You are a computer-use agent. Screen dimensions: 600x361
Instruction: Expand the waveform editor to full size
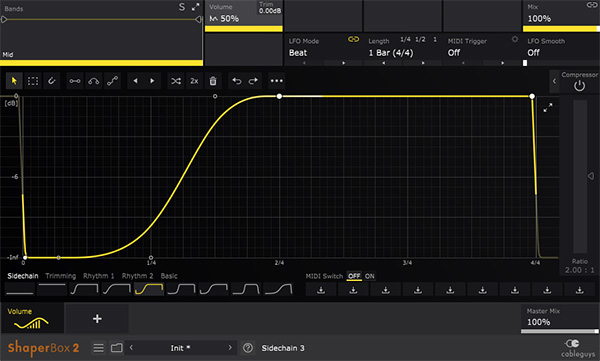point(548,108)
